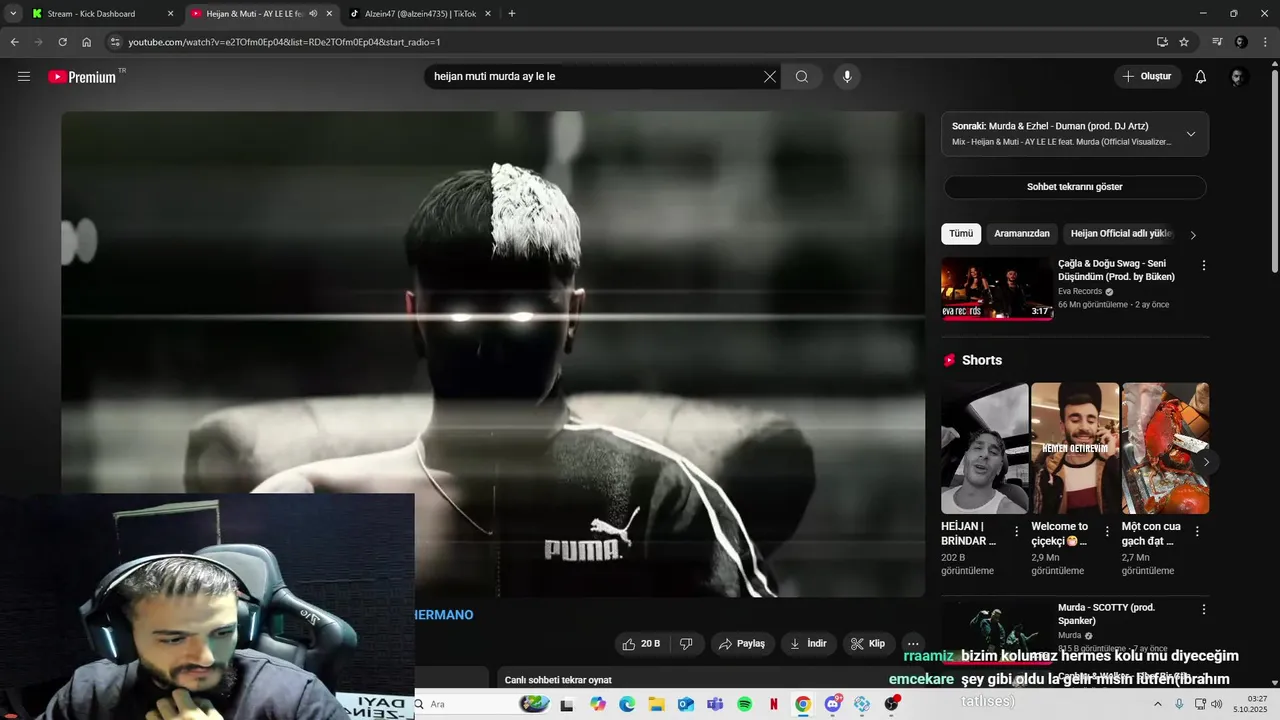
Task: Open Chrome media controls icon
Action: [x=1217, y=42]
